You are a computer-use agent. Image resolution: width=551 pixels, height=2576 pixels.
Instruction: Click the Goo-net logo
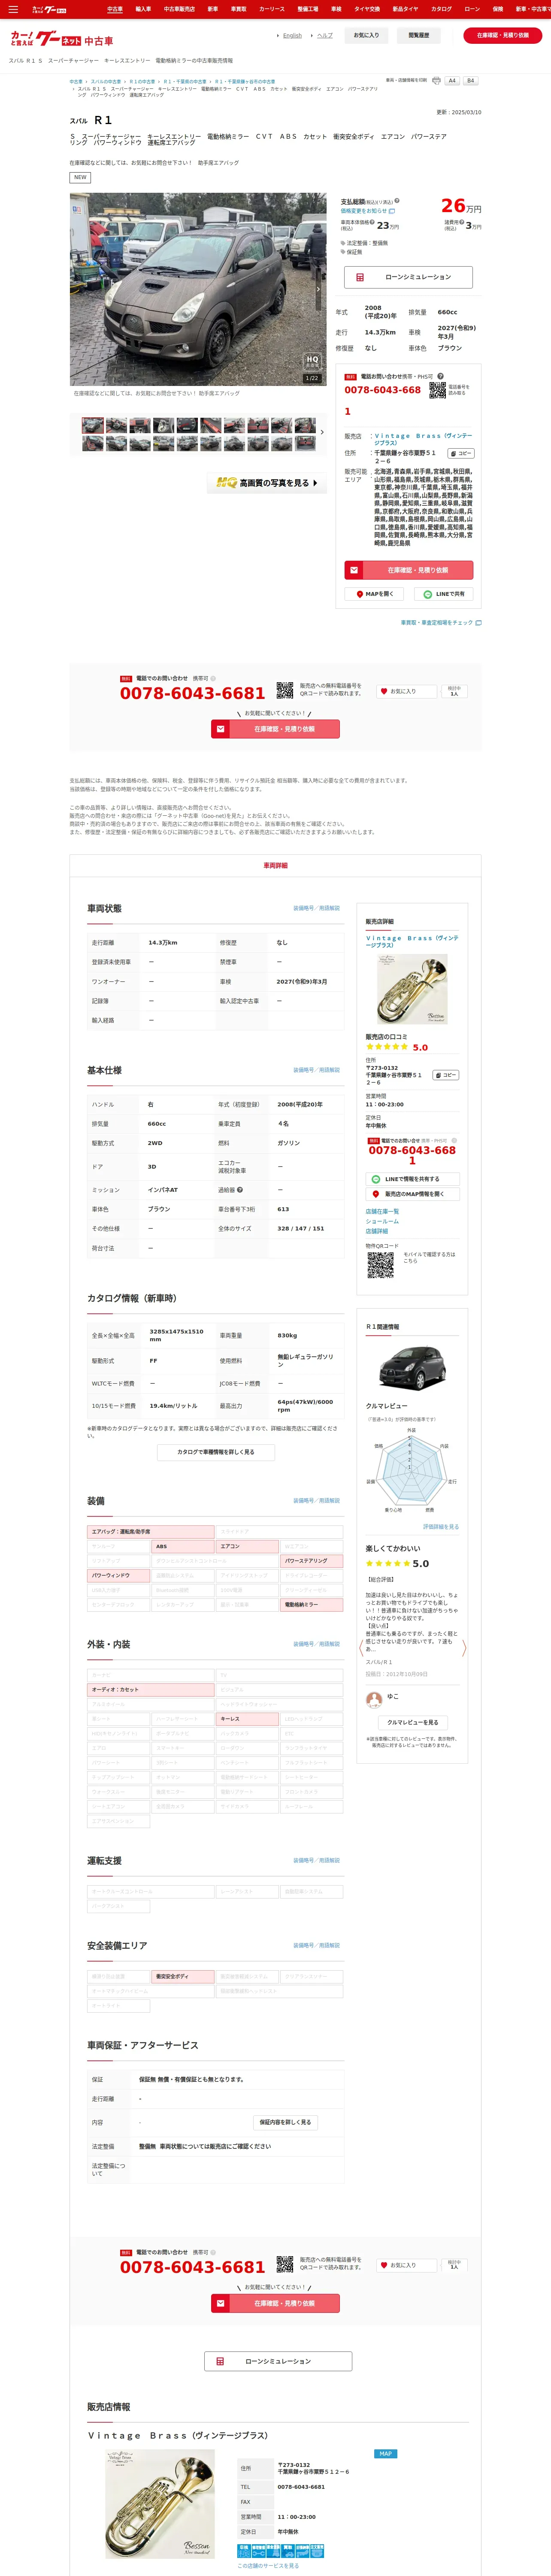point(61,39)
